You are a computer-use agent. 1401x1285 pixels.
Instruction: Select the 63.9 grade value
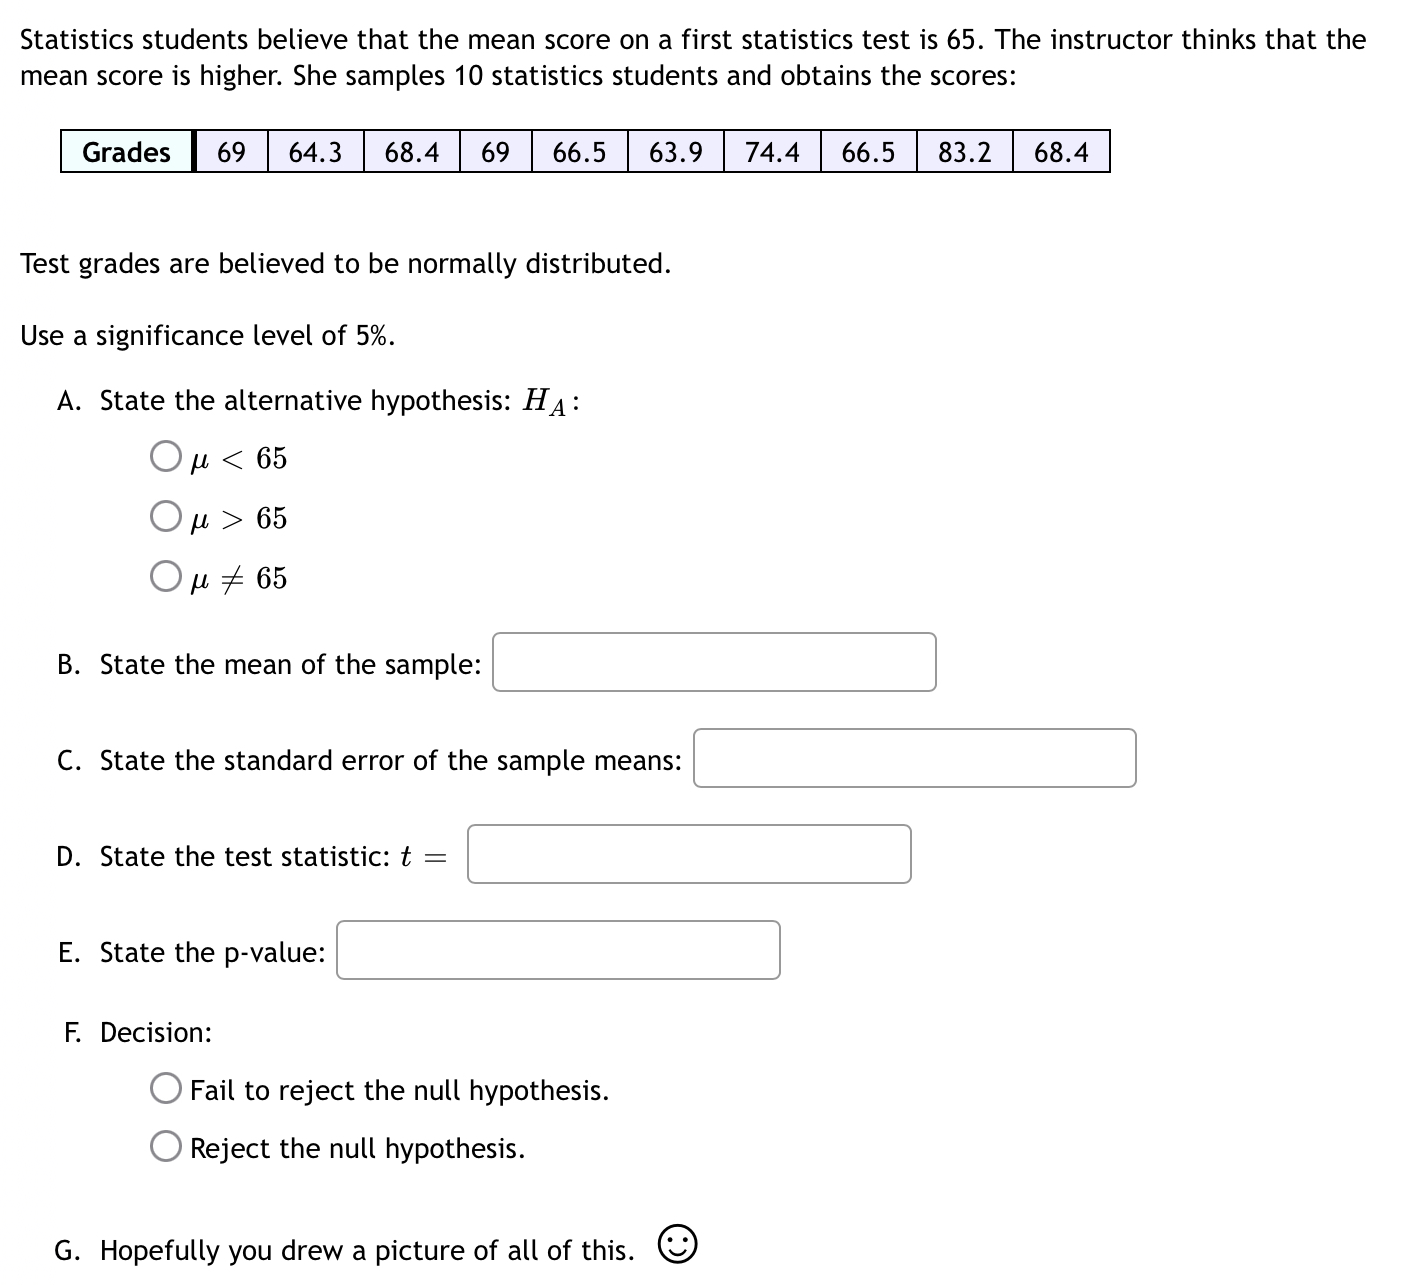click(x=674, y=152)
